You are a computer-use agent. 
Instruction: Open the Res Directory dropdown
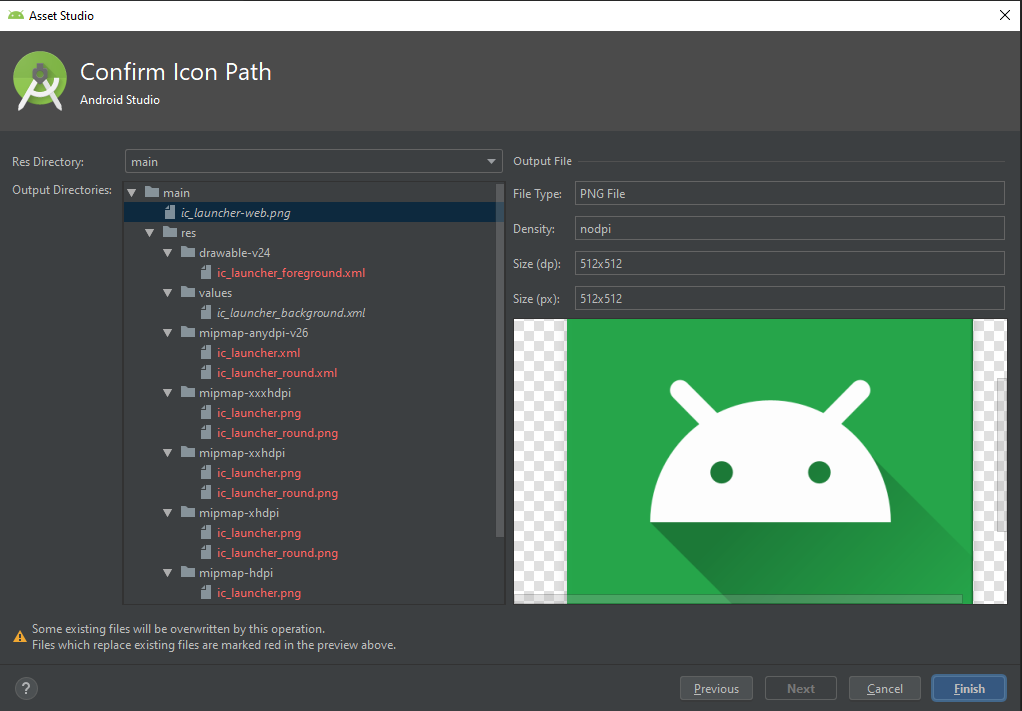coord(314,161)
